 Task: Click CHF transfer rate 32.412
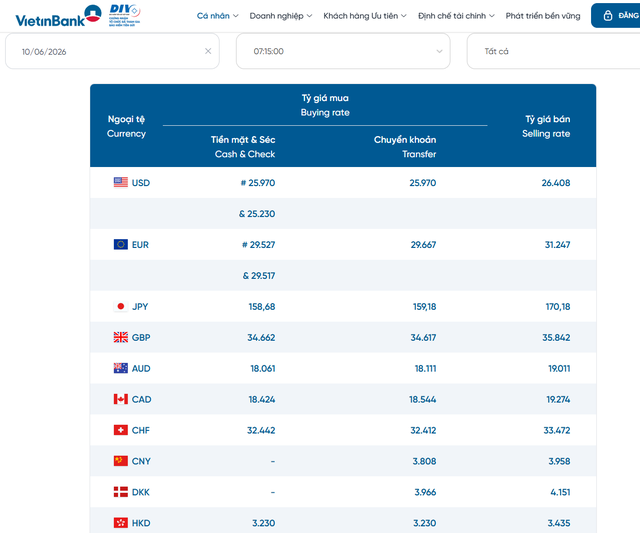click(x=423, y=431)
